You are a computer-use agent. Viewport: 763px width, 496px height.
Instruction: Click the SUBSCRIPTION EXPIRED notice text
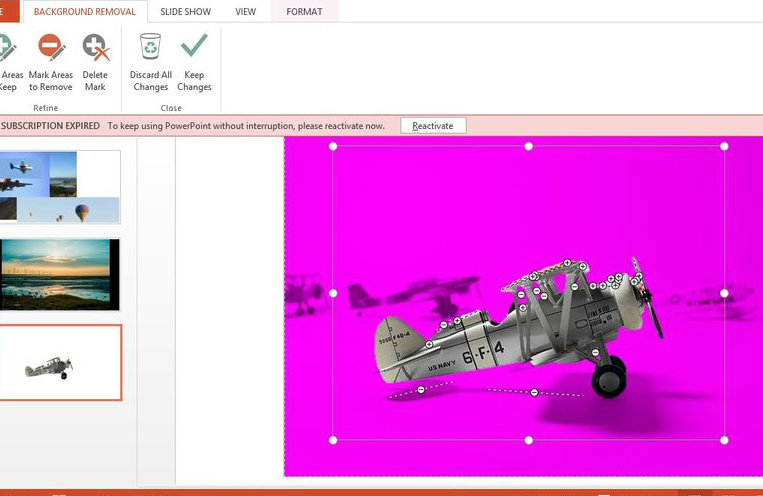point(50,126)
